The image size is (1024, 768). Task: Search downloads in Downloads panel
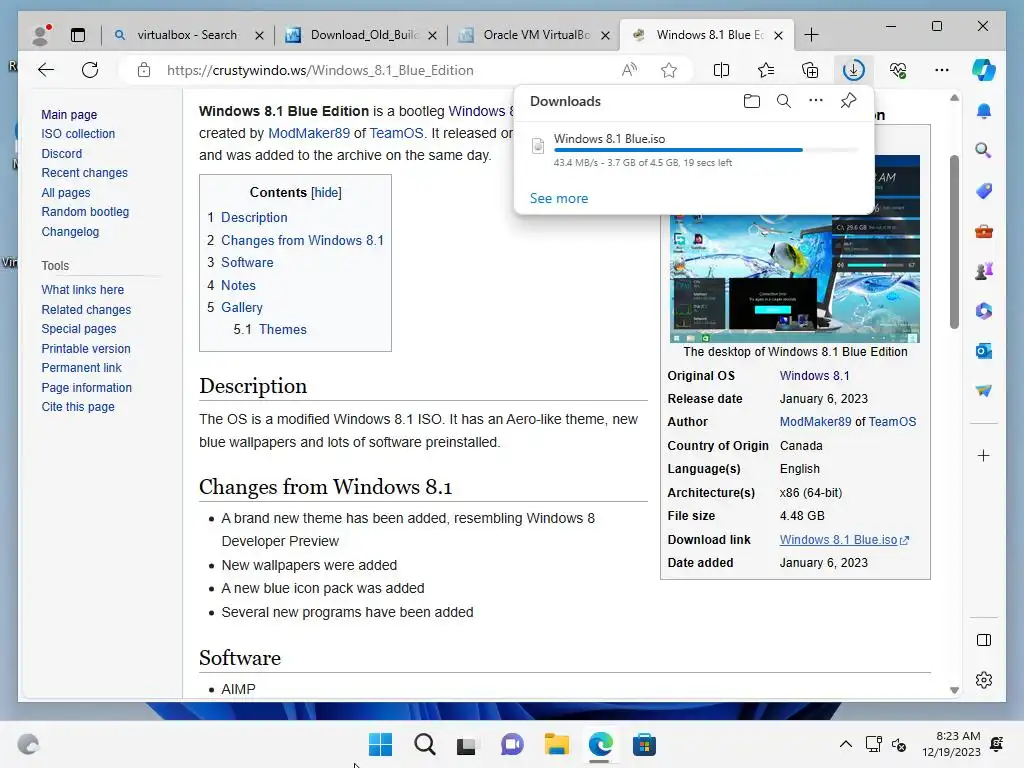point(784,101)
